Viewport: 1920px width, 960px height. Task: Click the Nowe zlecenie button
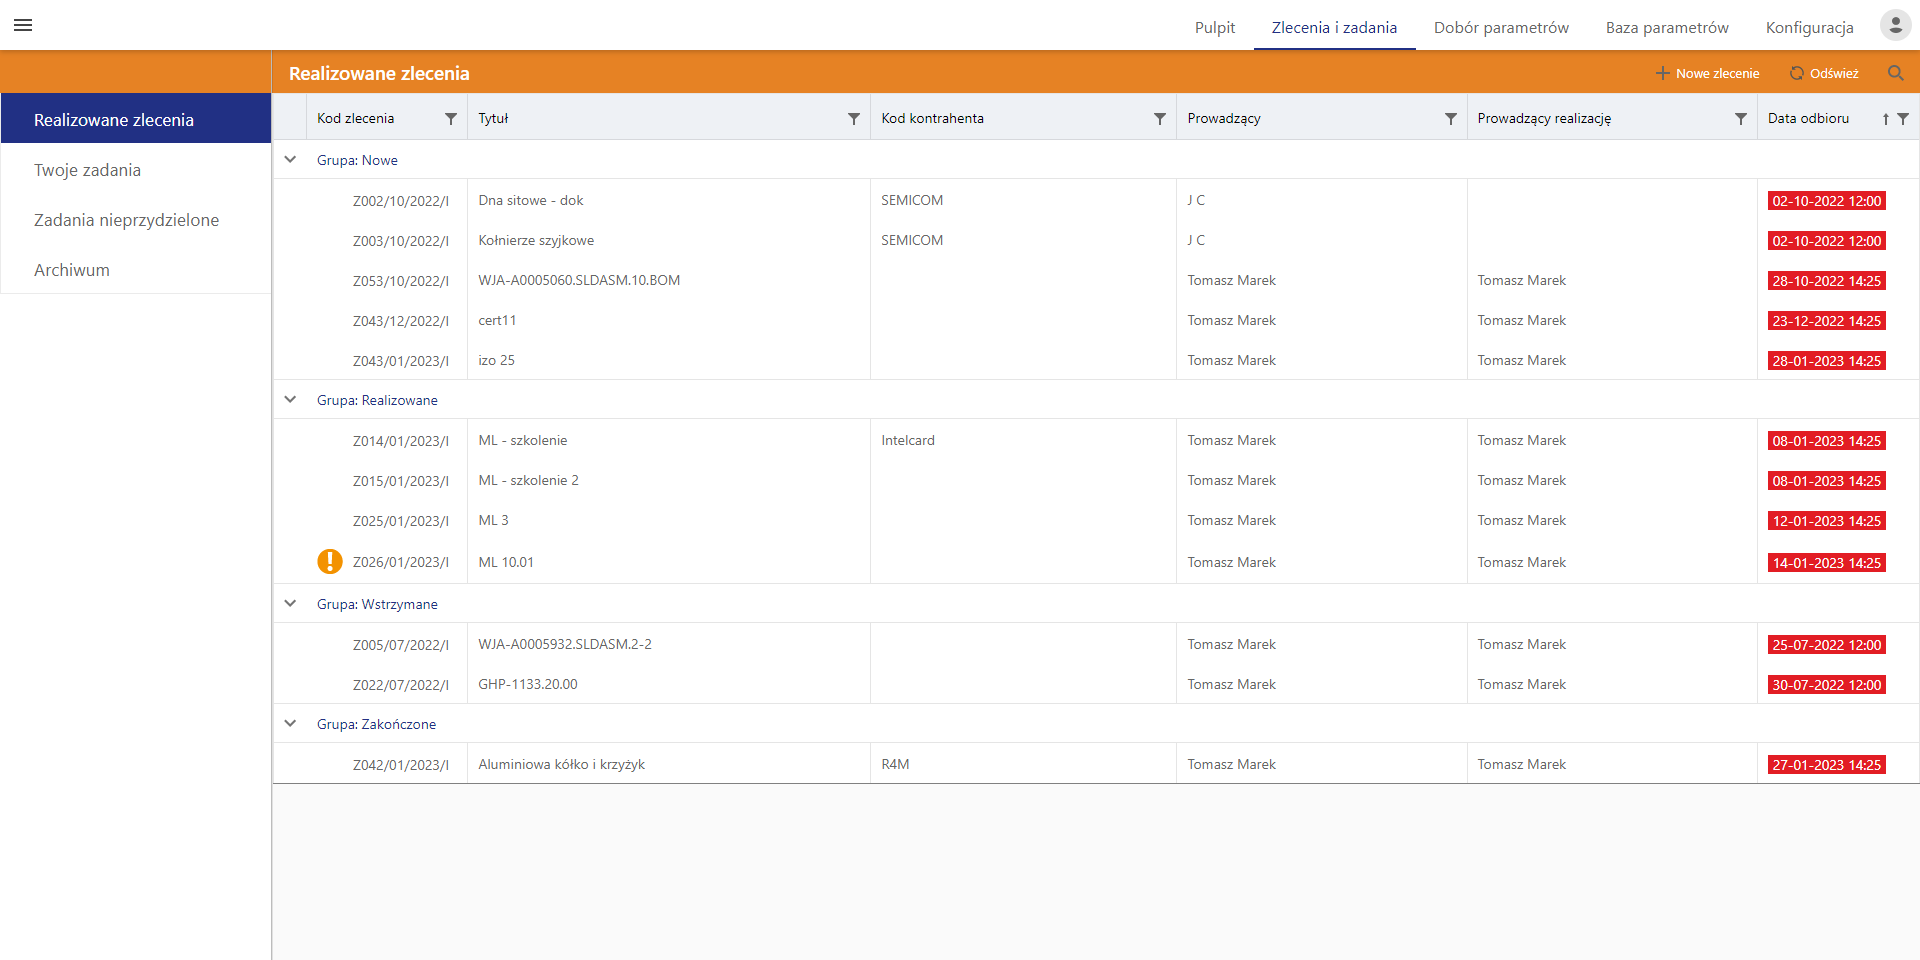pyautogui.click(x=1707, y=73)
